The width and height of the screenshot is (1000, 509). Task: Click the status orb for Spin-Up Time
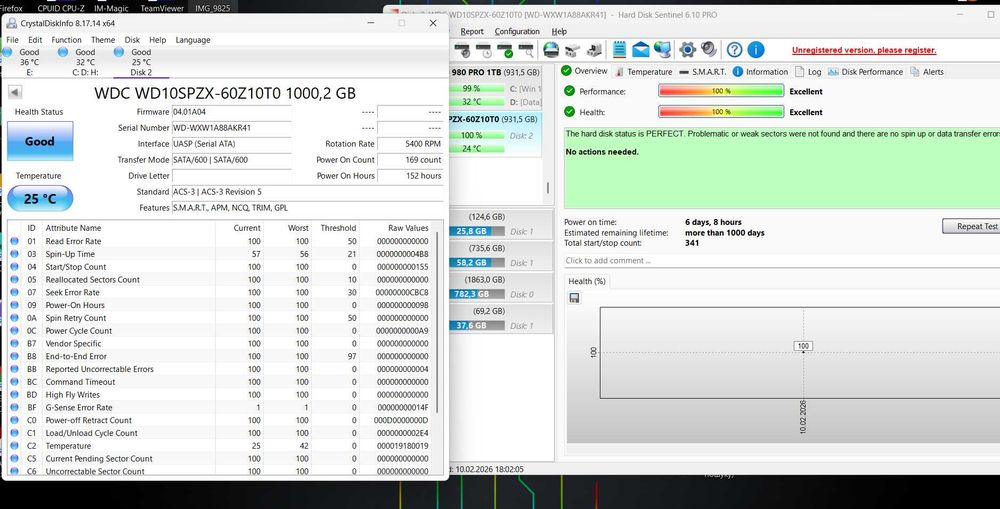click(15, 254)
